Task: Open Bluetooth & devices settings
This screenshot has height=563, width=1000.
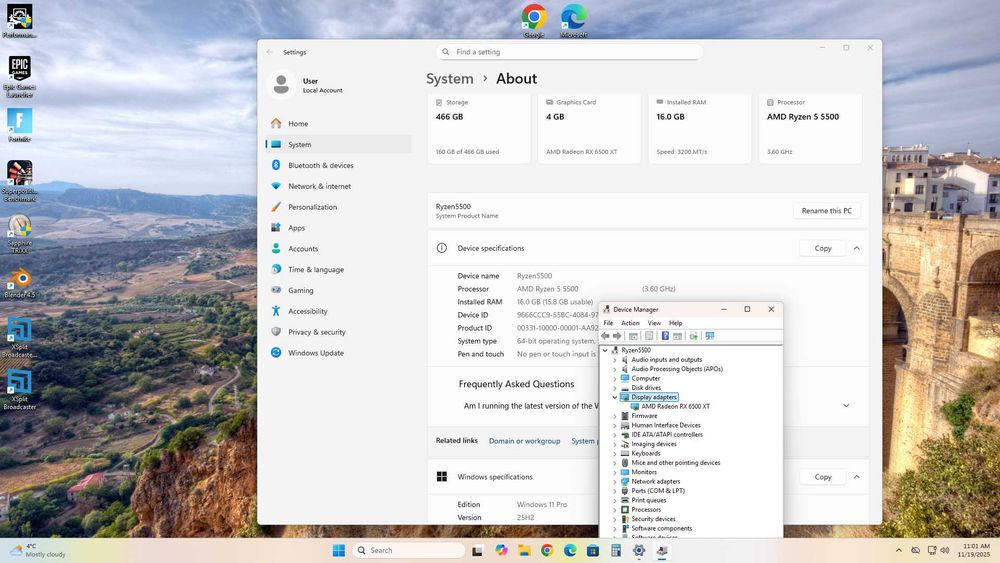Action: (x=320, y=165)
